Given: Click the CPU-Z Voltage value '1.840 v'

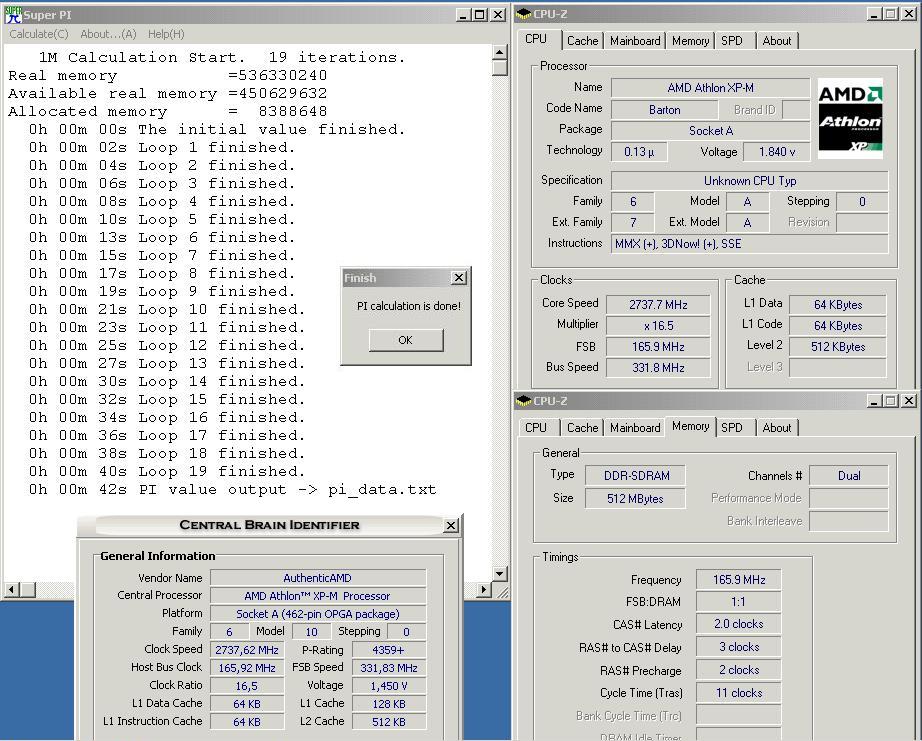Looking at the screenshot, I should click(777, 152).
